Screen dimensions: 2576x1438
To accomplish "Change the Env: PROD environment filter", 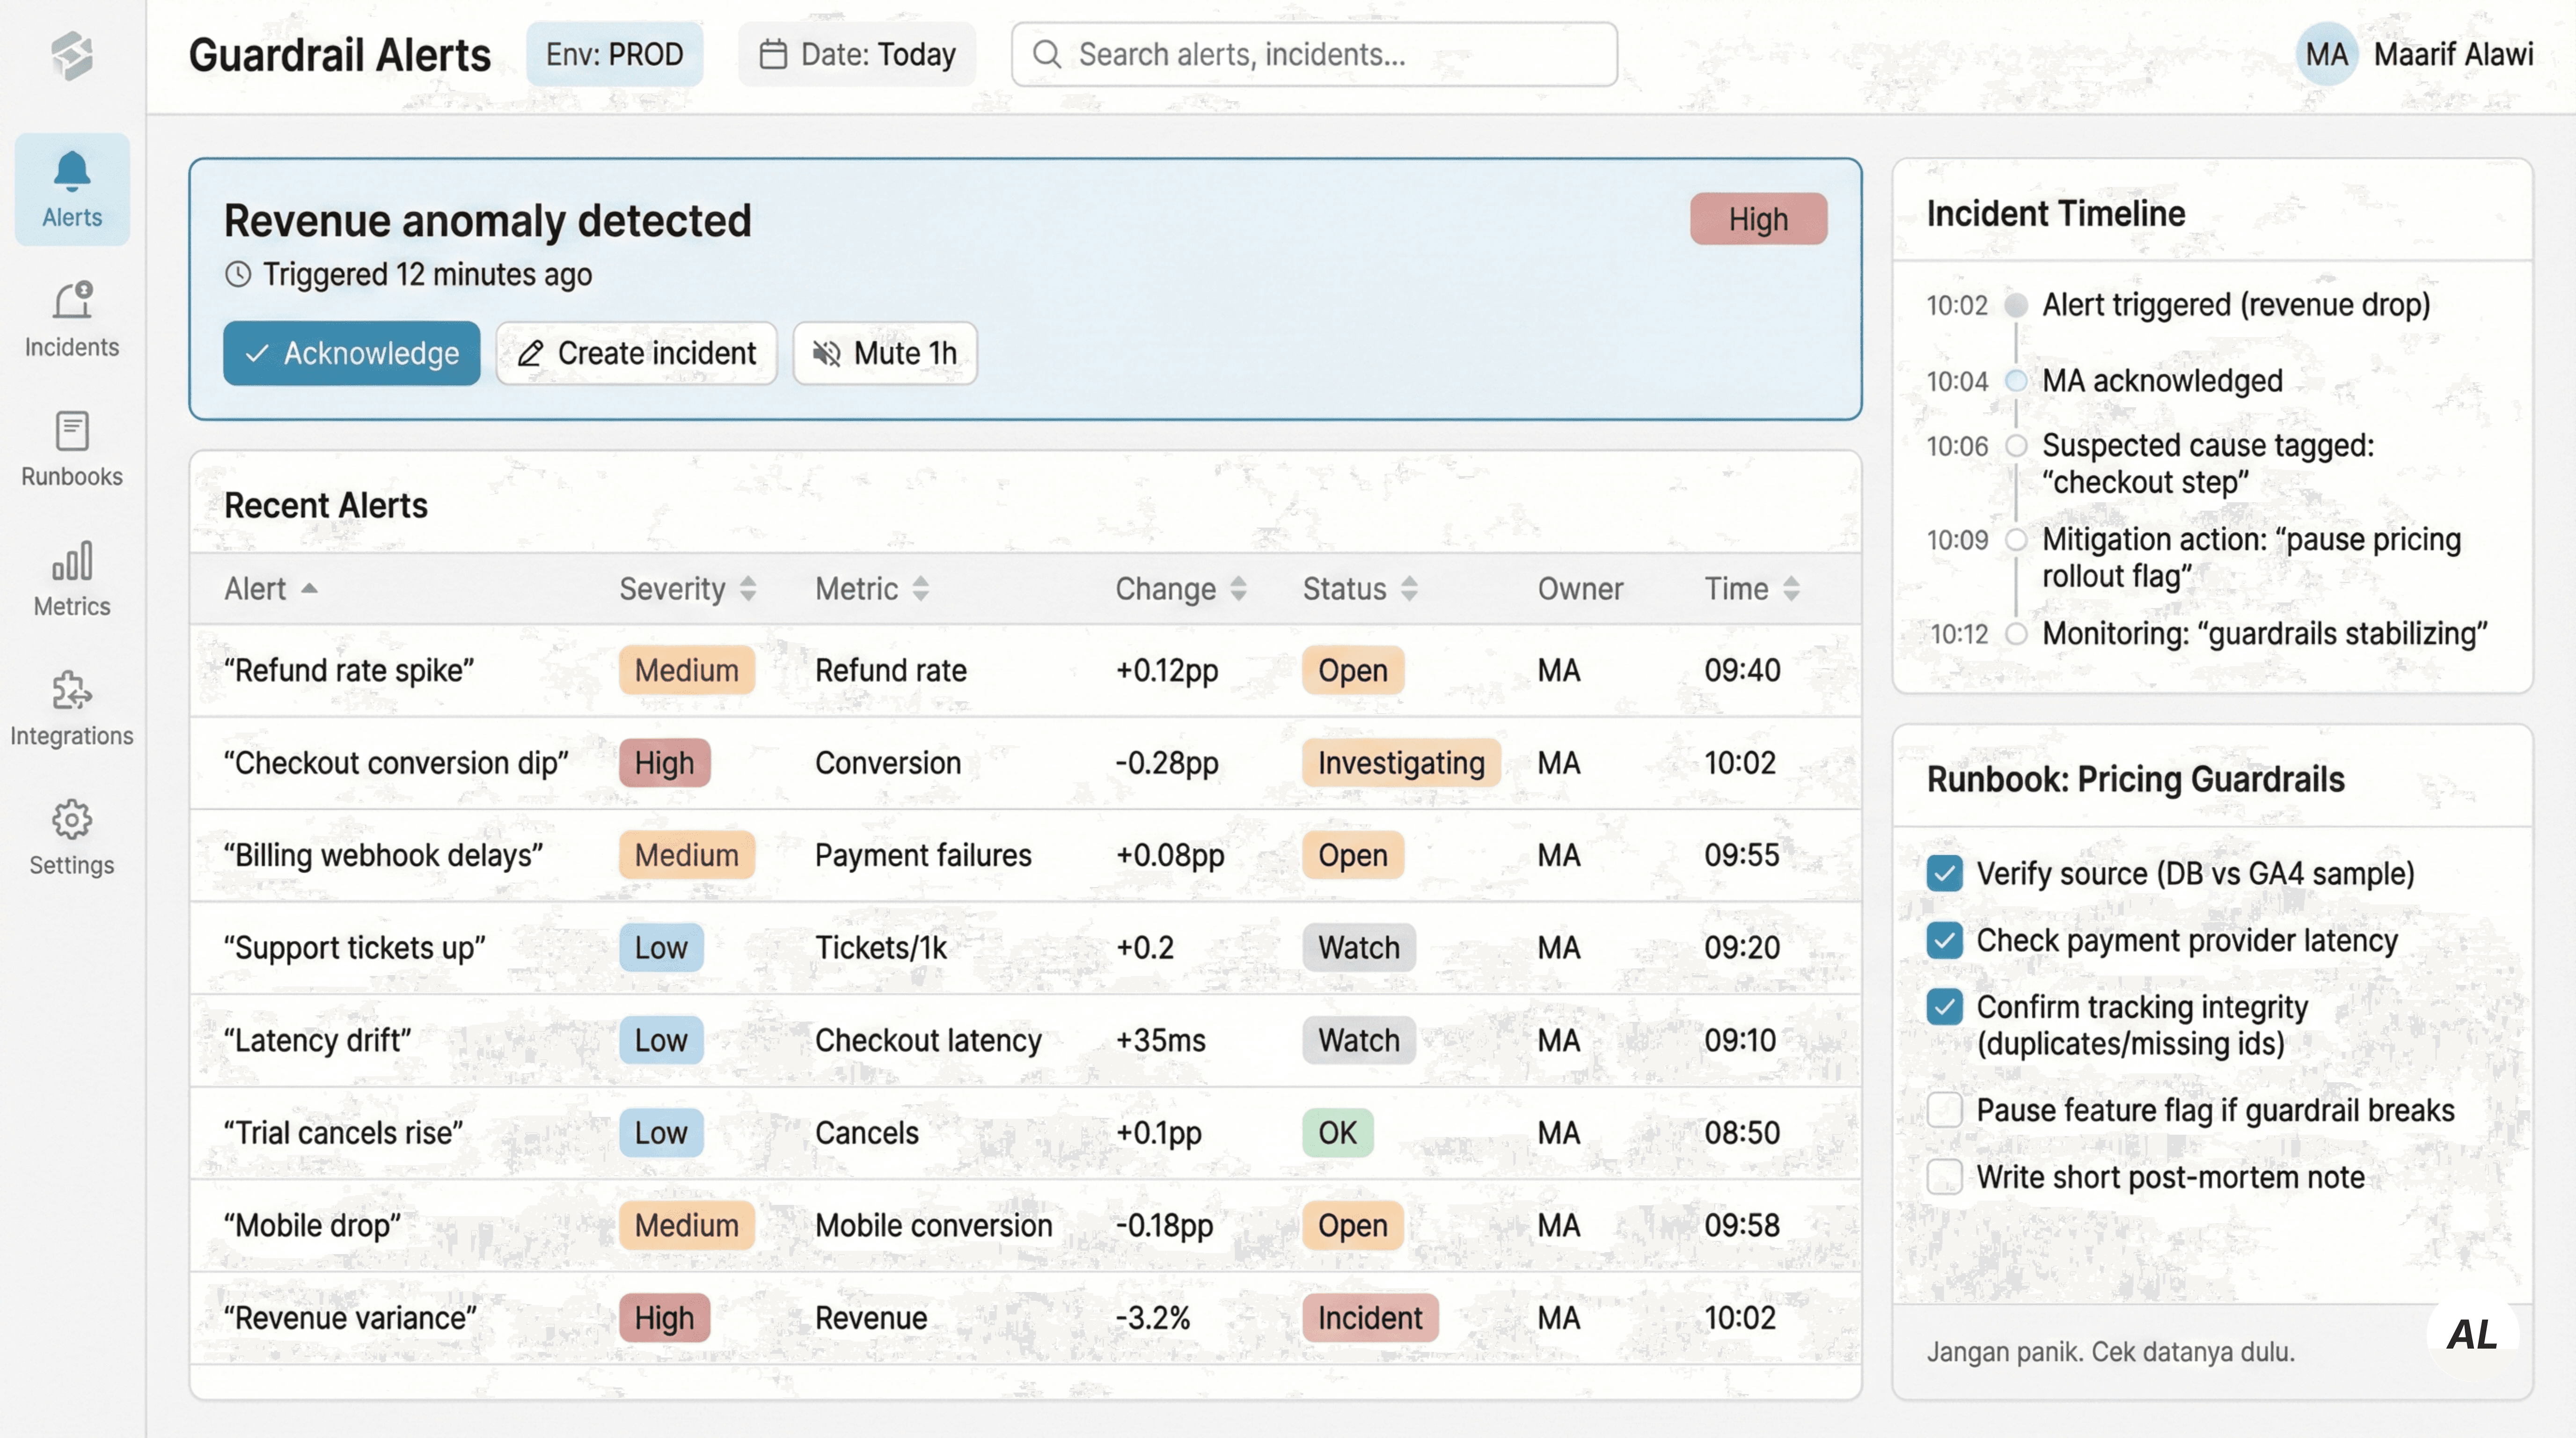I will (614, 55).
